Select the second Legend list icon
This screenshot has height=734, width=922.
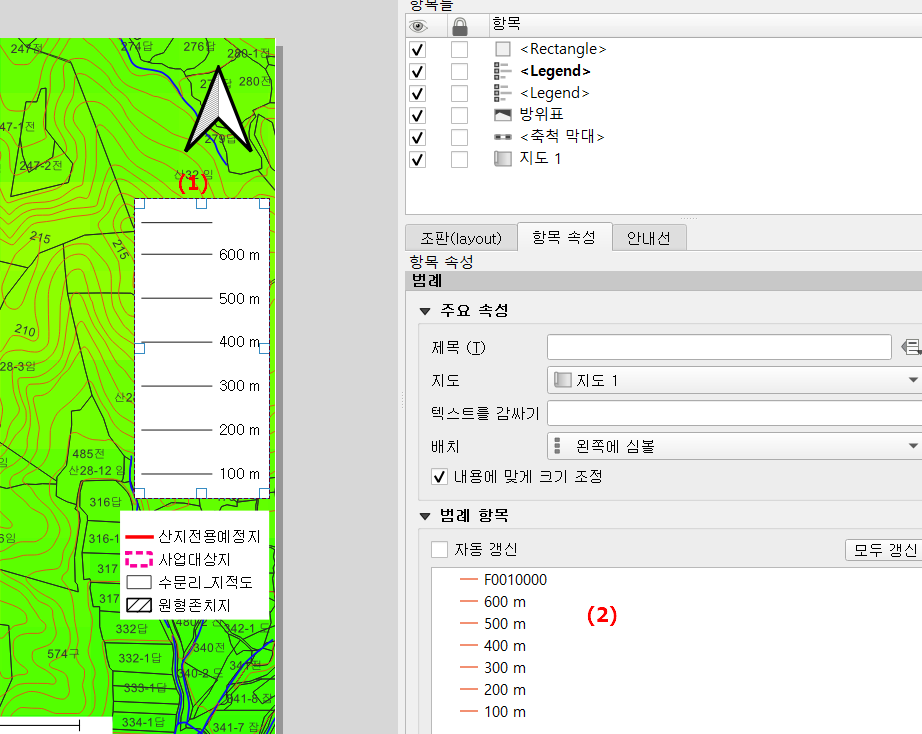(x=503, y=93)
